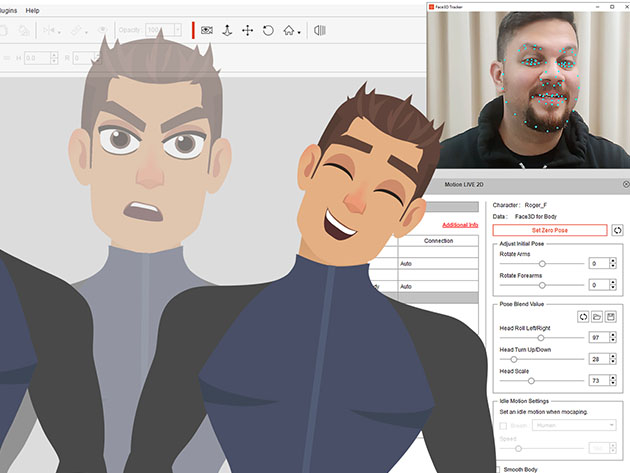
Task: Click the Rotate Forearms slider
Action: click(x=541, y=285)
